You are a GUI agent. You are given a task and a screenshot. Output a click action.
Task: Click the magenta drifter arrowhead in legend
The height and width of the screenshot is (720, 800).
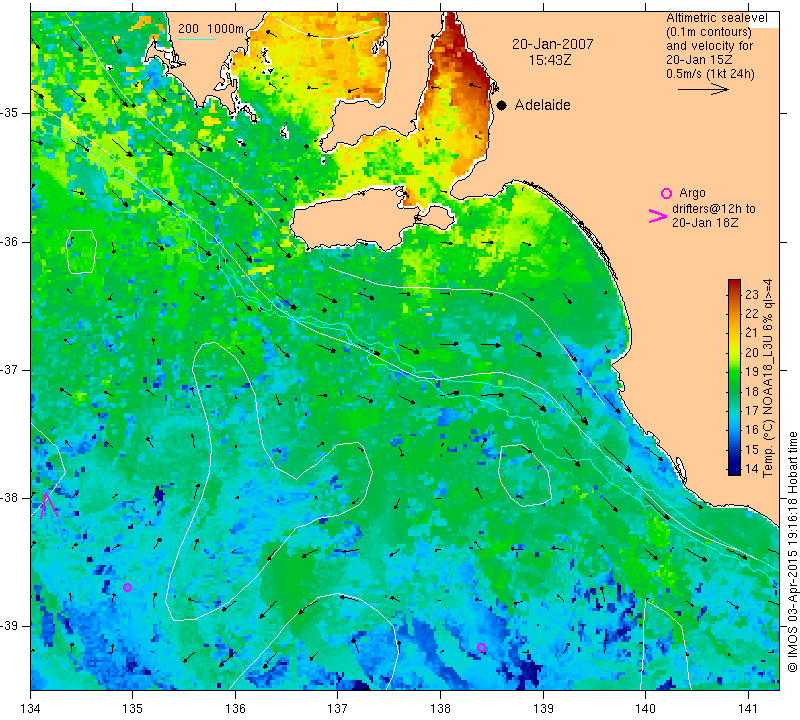coord(658,216)
